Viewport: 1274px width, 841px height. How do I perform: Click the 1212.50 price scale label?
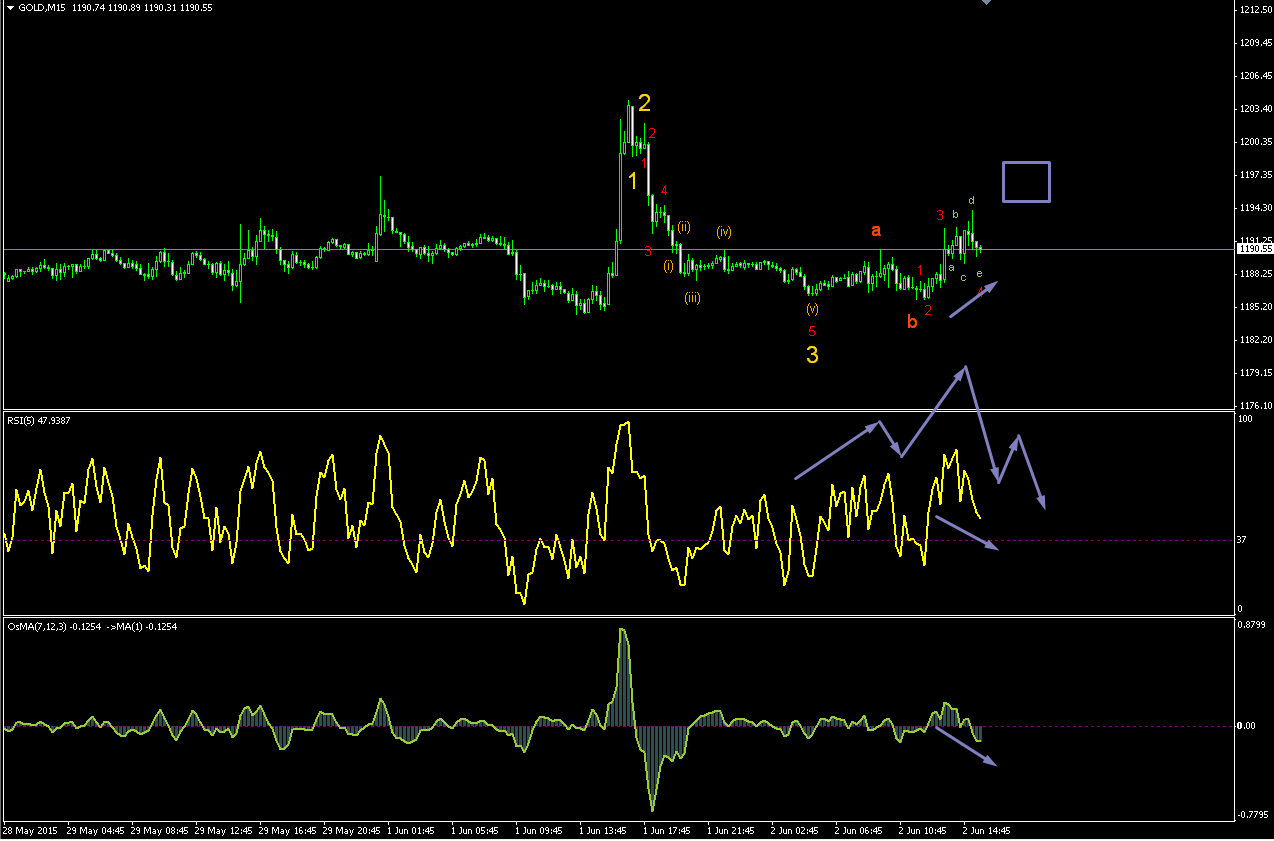[x=1254, y=10]
